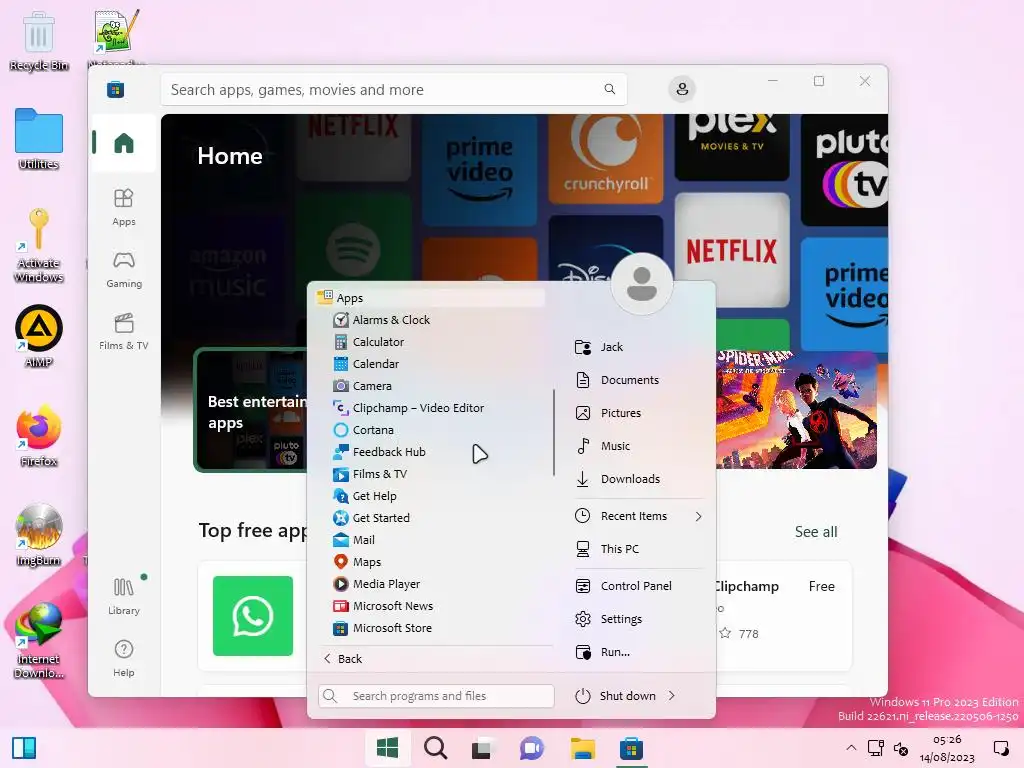Click Windows Start button on taskbar
Viewport: 1024px width, 768px height.
(387, 748)
